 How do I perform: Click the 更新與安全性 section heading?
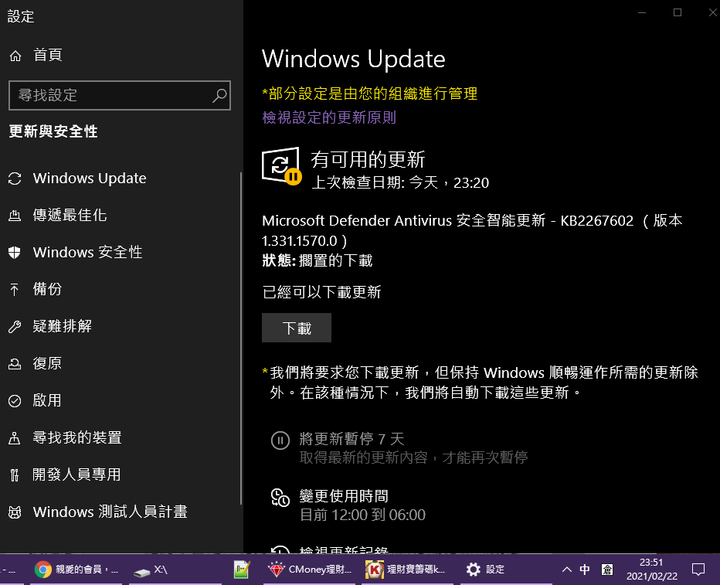(53, 132)
